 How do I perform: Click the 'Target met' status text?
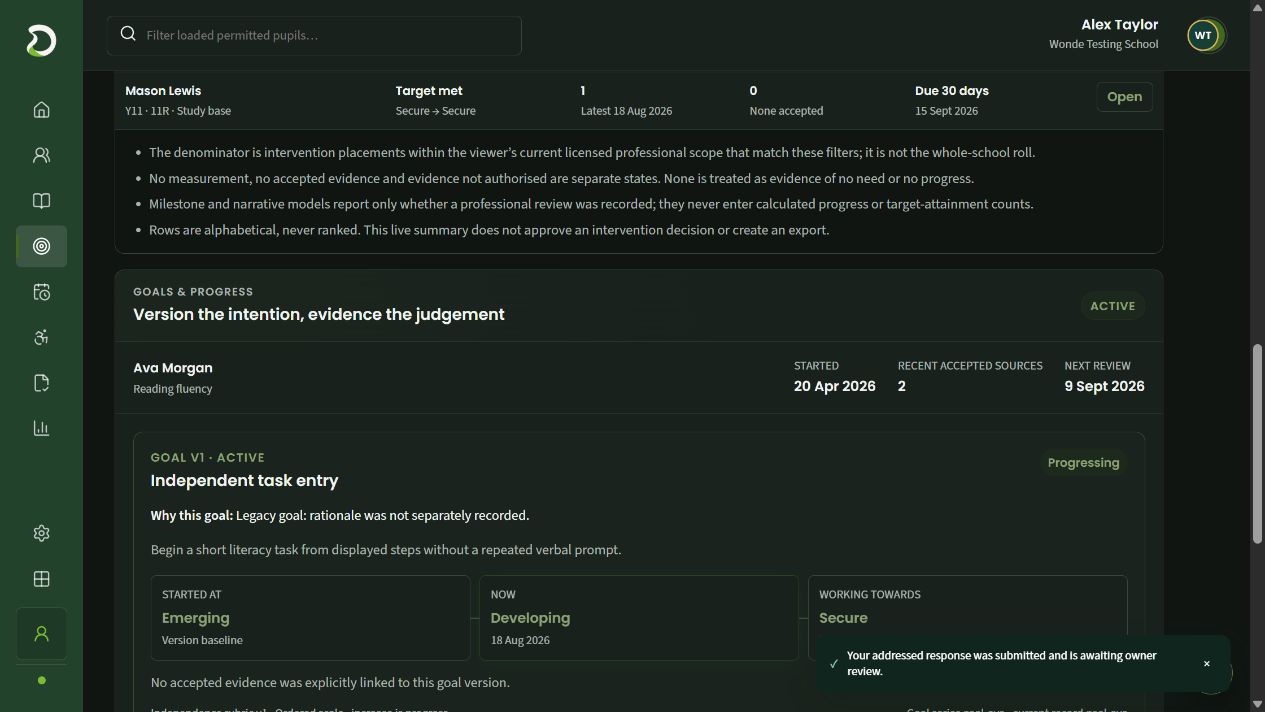tap(429, 91)
